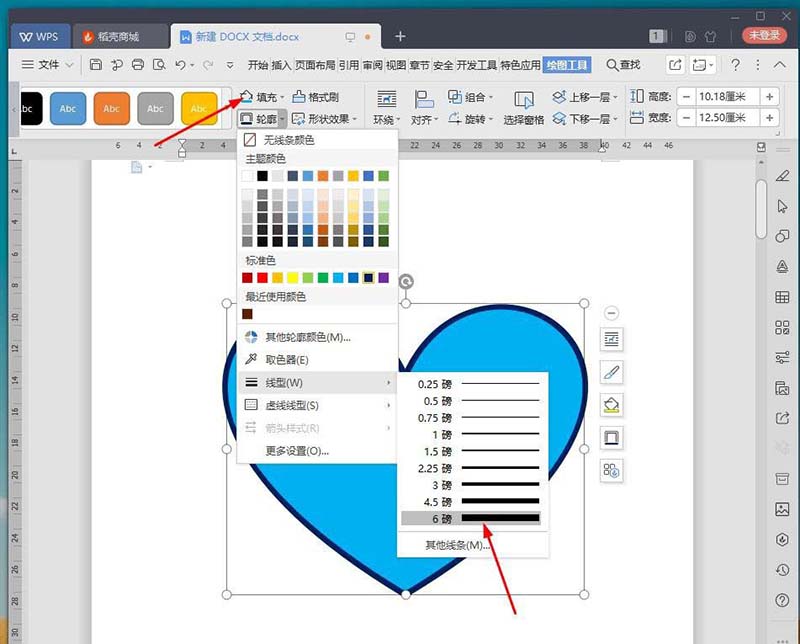Click the Rotate (旋转) icon
The height and width of the screenshot is (644, 800).
(467, 117)
